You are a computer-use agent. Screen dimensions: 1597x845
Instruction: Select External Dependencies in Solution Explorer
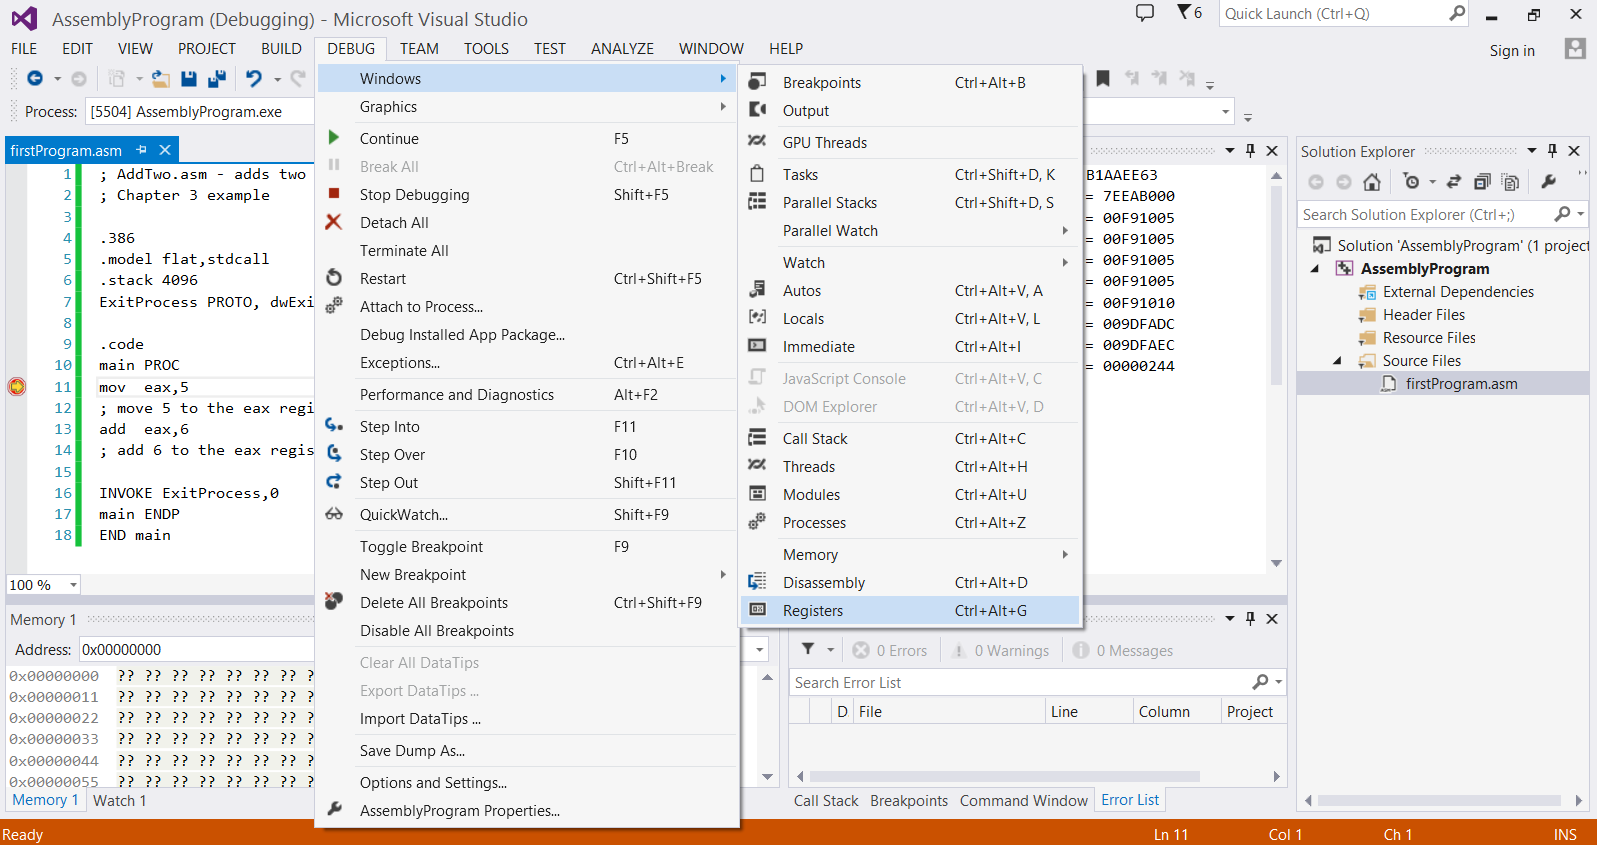[x=1458, y=292]
